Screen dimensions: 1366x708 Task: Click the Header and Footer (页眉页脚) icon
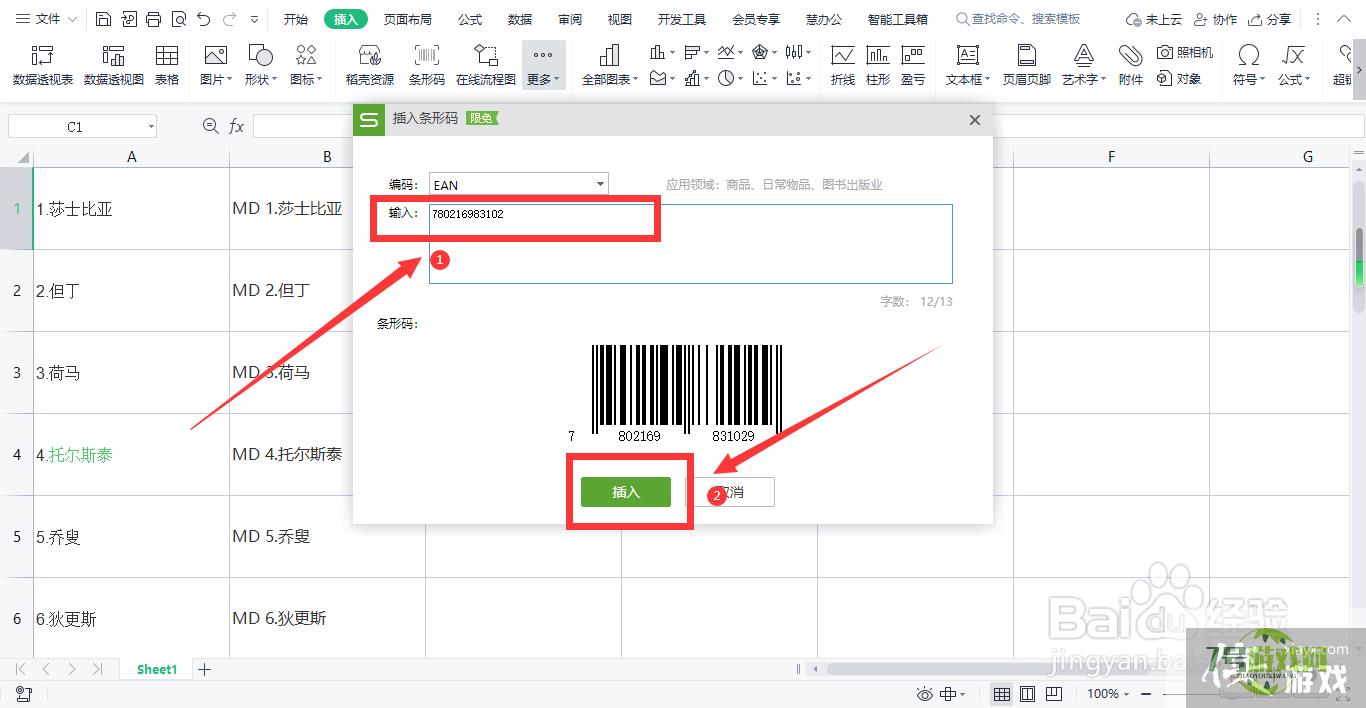1027,65
